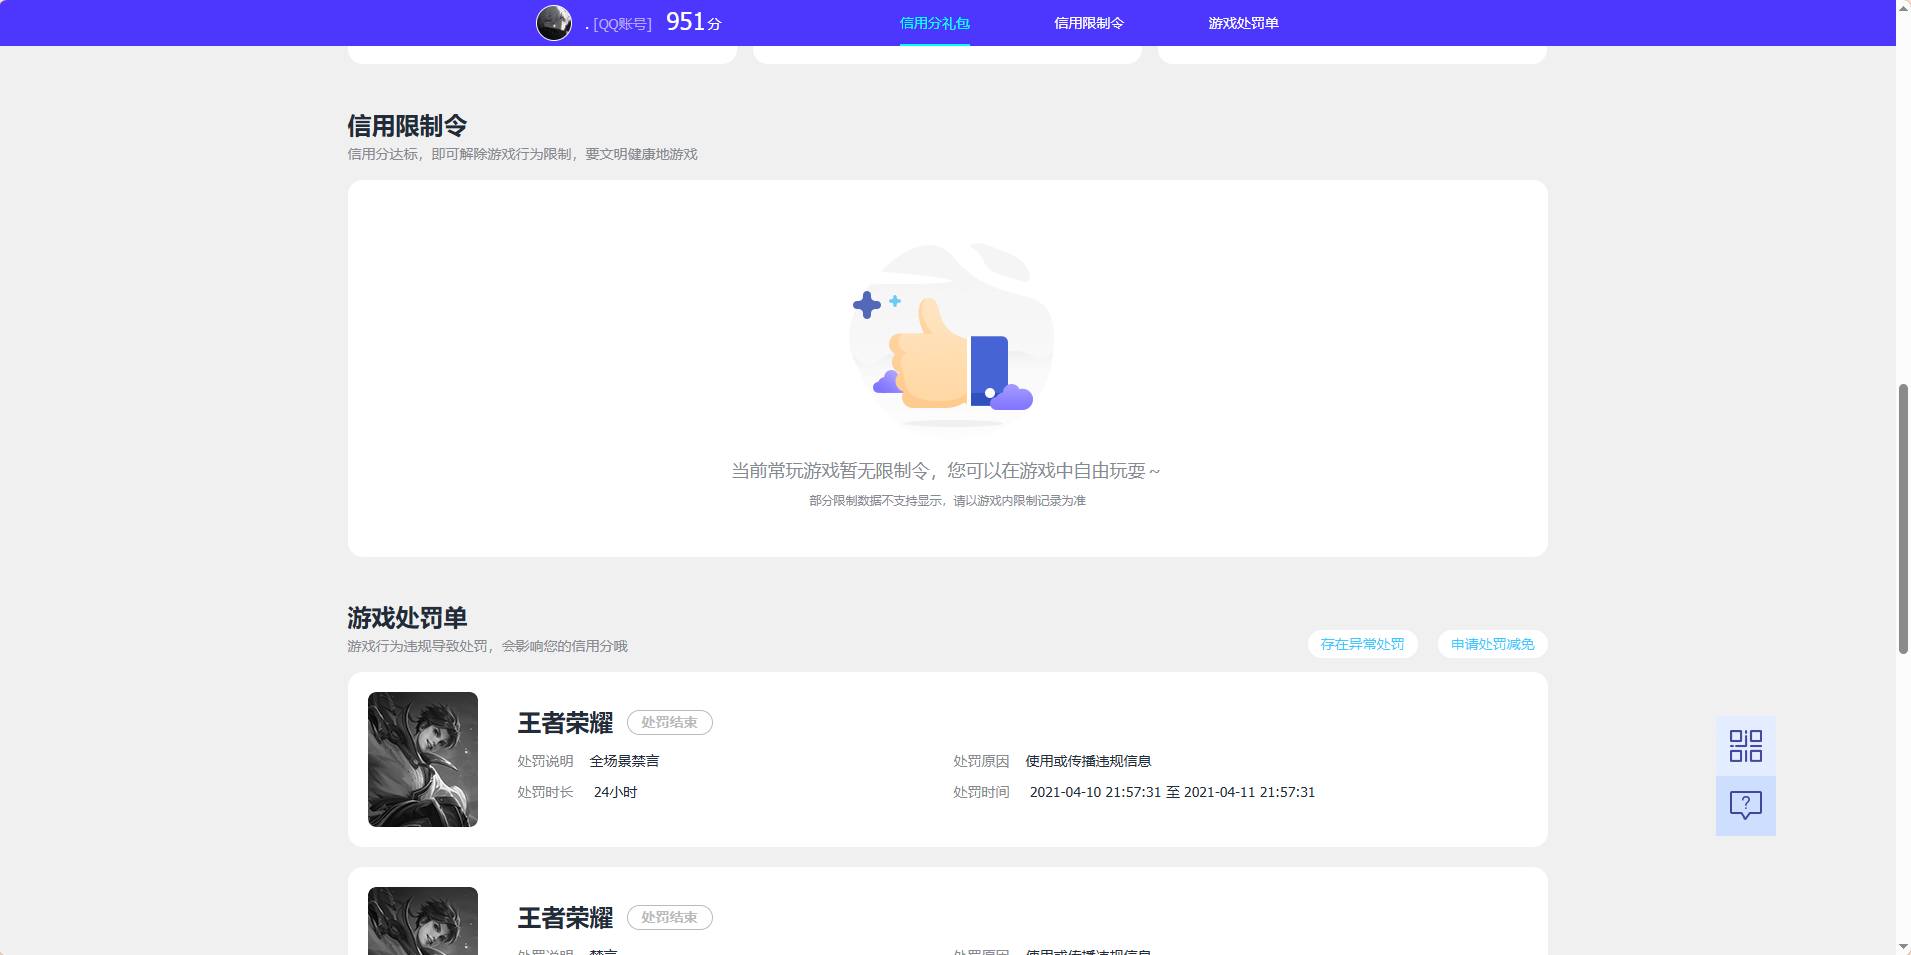
Task: Click the 部分限制数据不支持显示 note
Action: pos(947,501)
